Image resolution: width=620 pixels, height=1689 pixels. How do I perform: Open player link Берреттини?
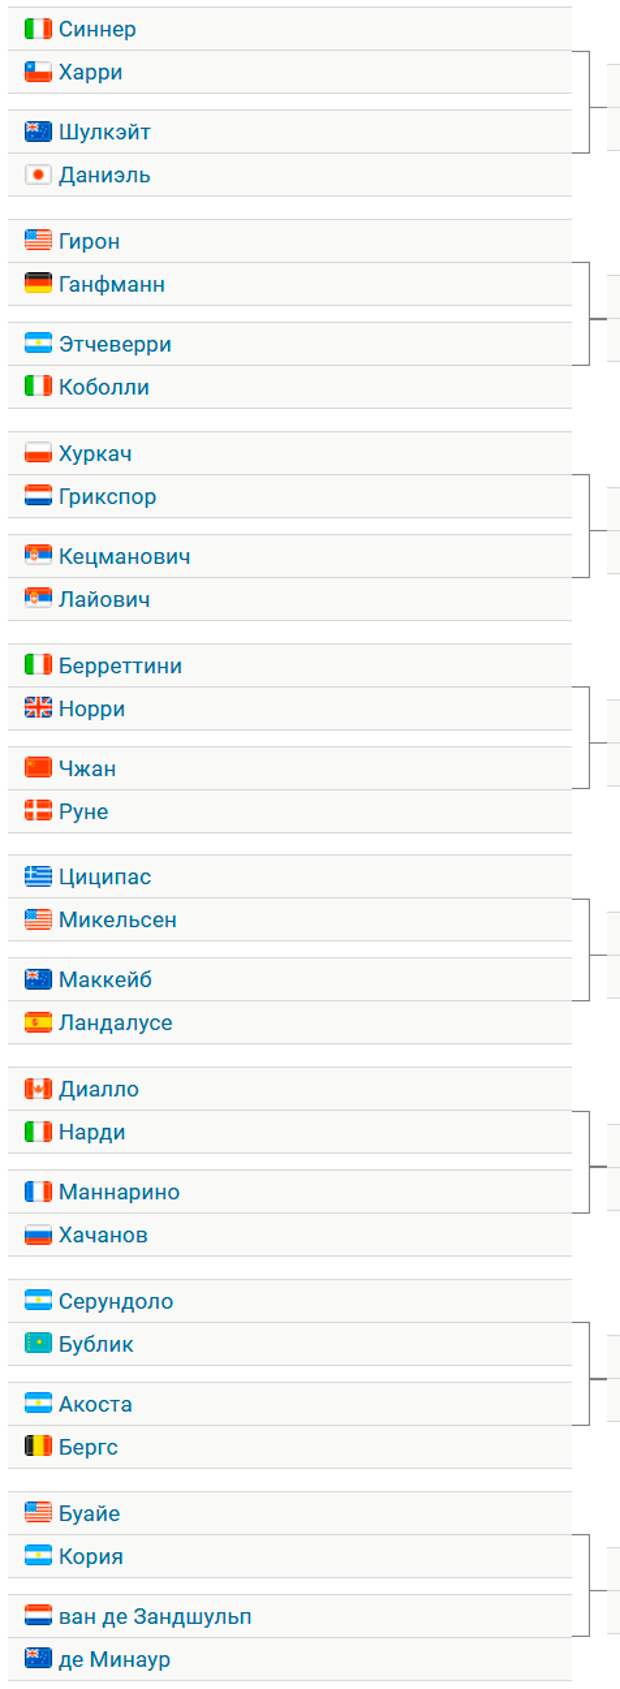(x=120, y=666)
